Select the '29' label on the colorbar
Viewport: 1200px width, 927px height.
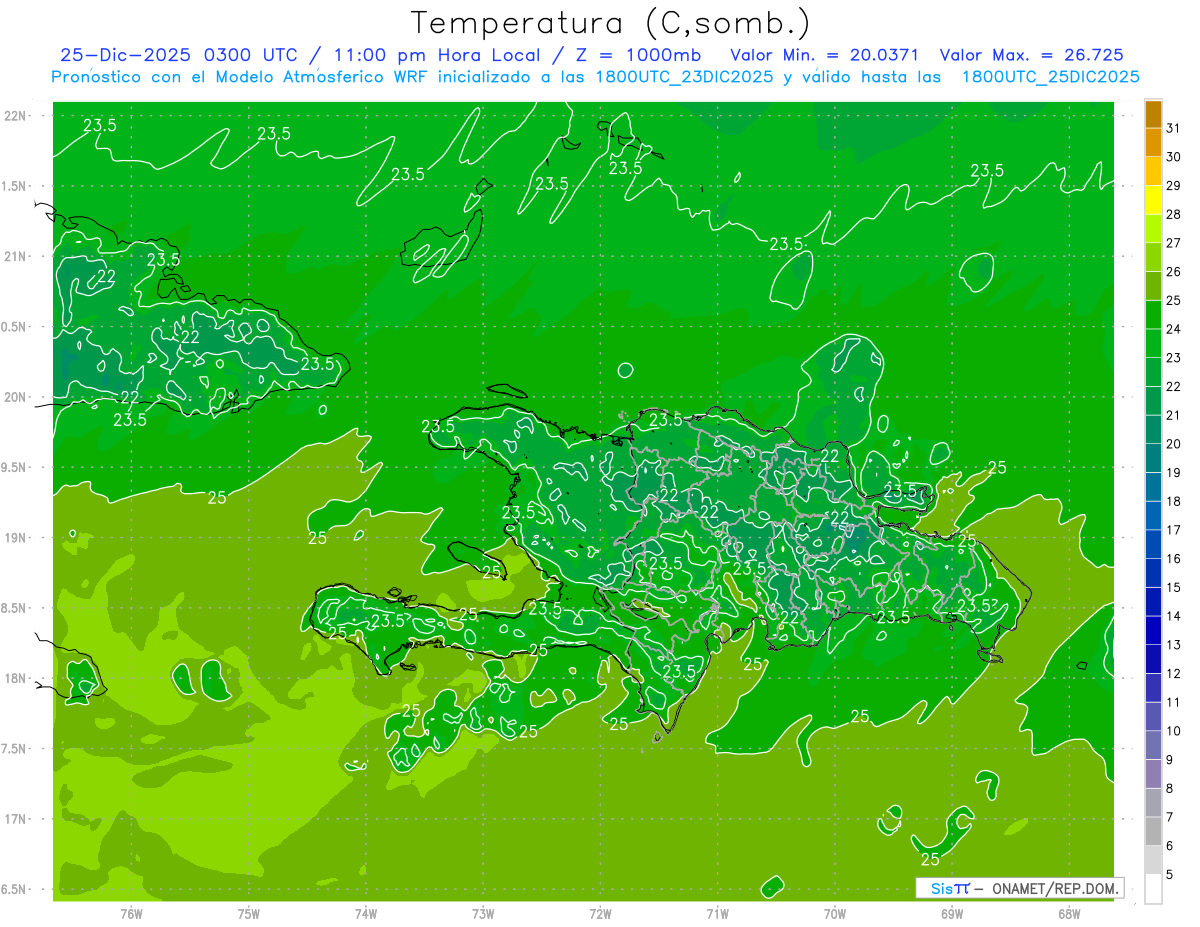click(1173, 185)
